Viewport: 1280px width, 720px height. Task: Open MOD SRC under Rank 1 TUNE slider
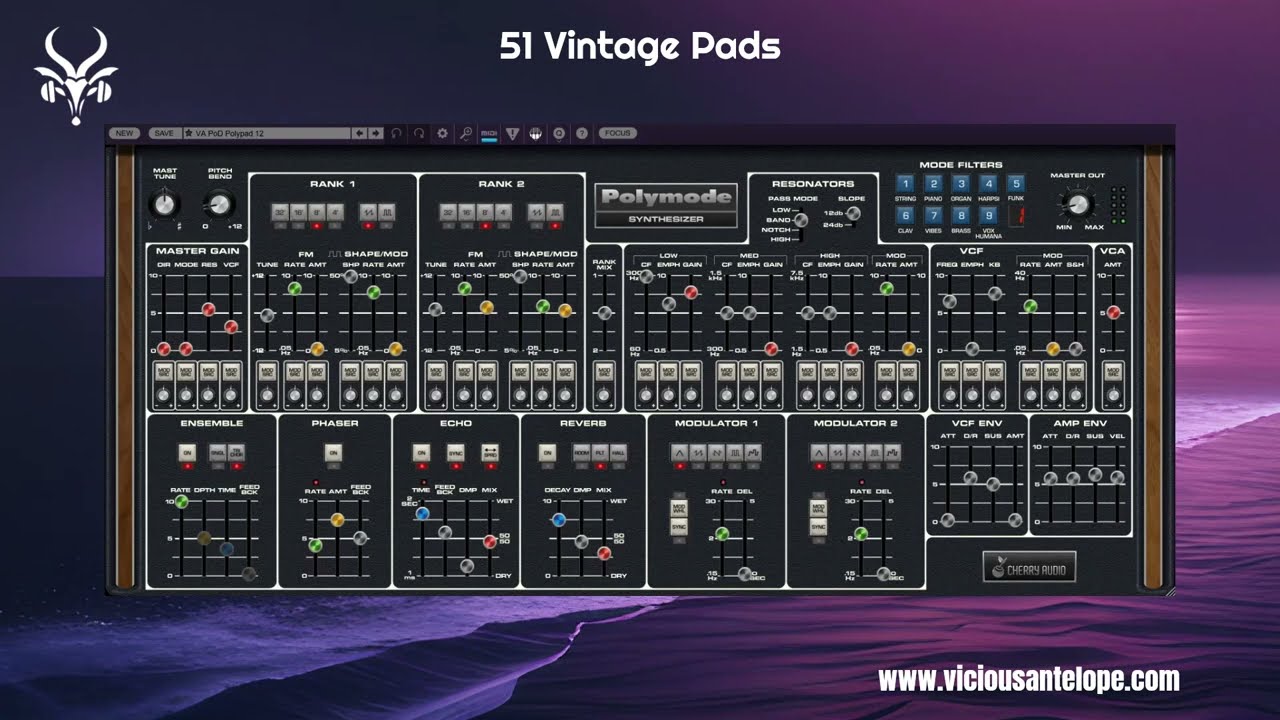(x=267, y=372)
